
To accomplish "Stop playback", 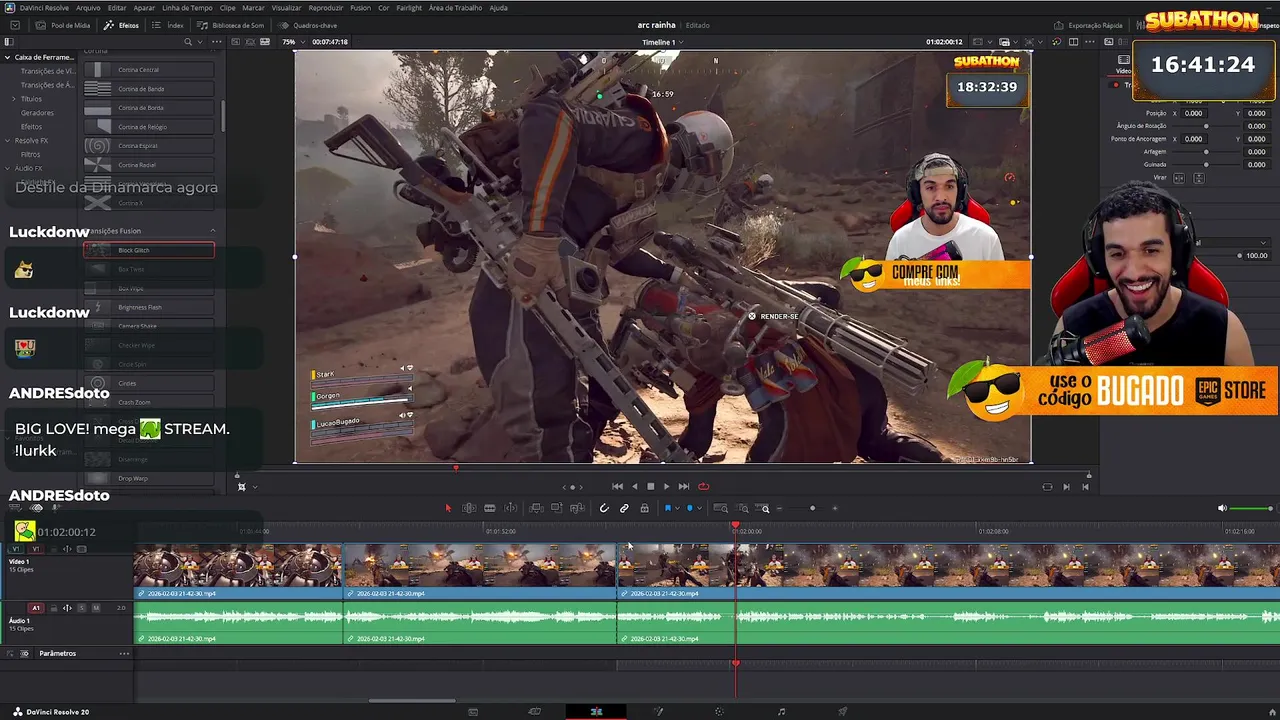I will coord(650,487).
